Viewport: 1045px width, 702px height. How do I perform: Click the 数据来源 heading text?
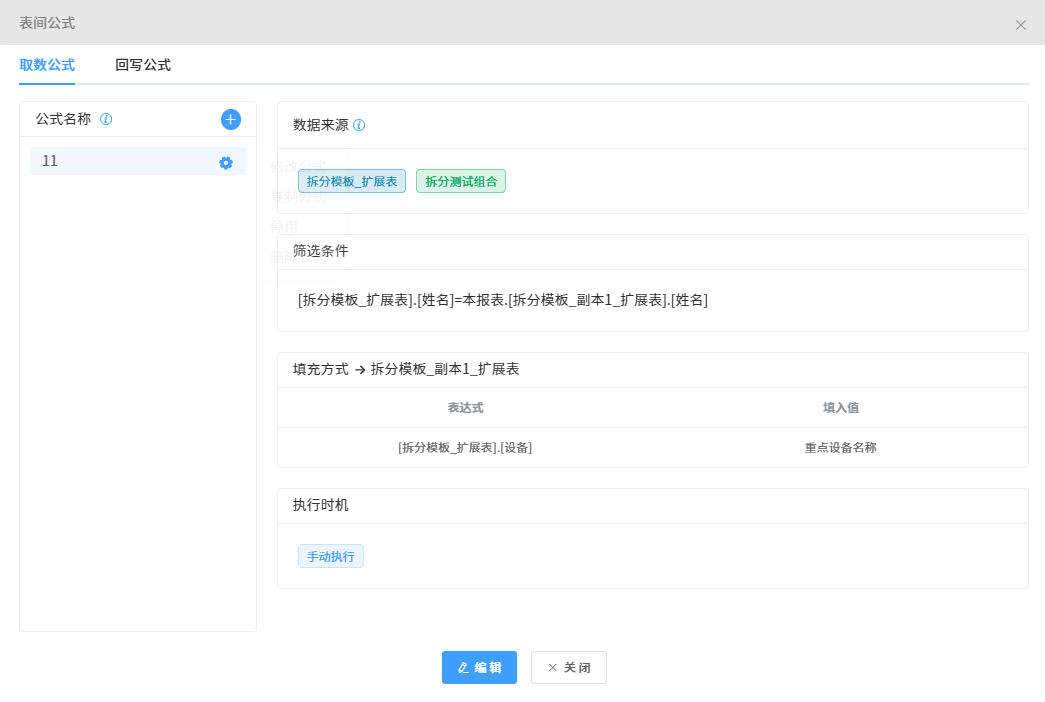click(321, 125)
